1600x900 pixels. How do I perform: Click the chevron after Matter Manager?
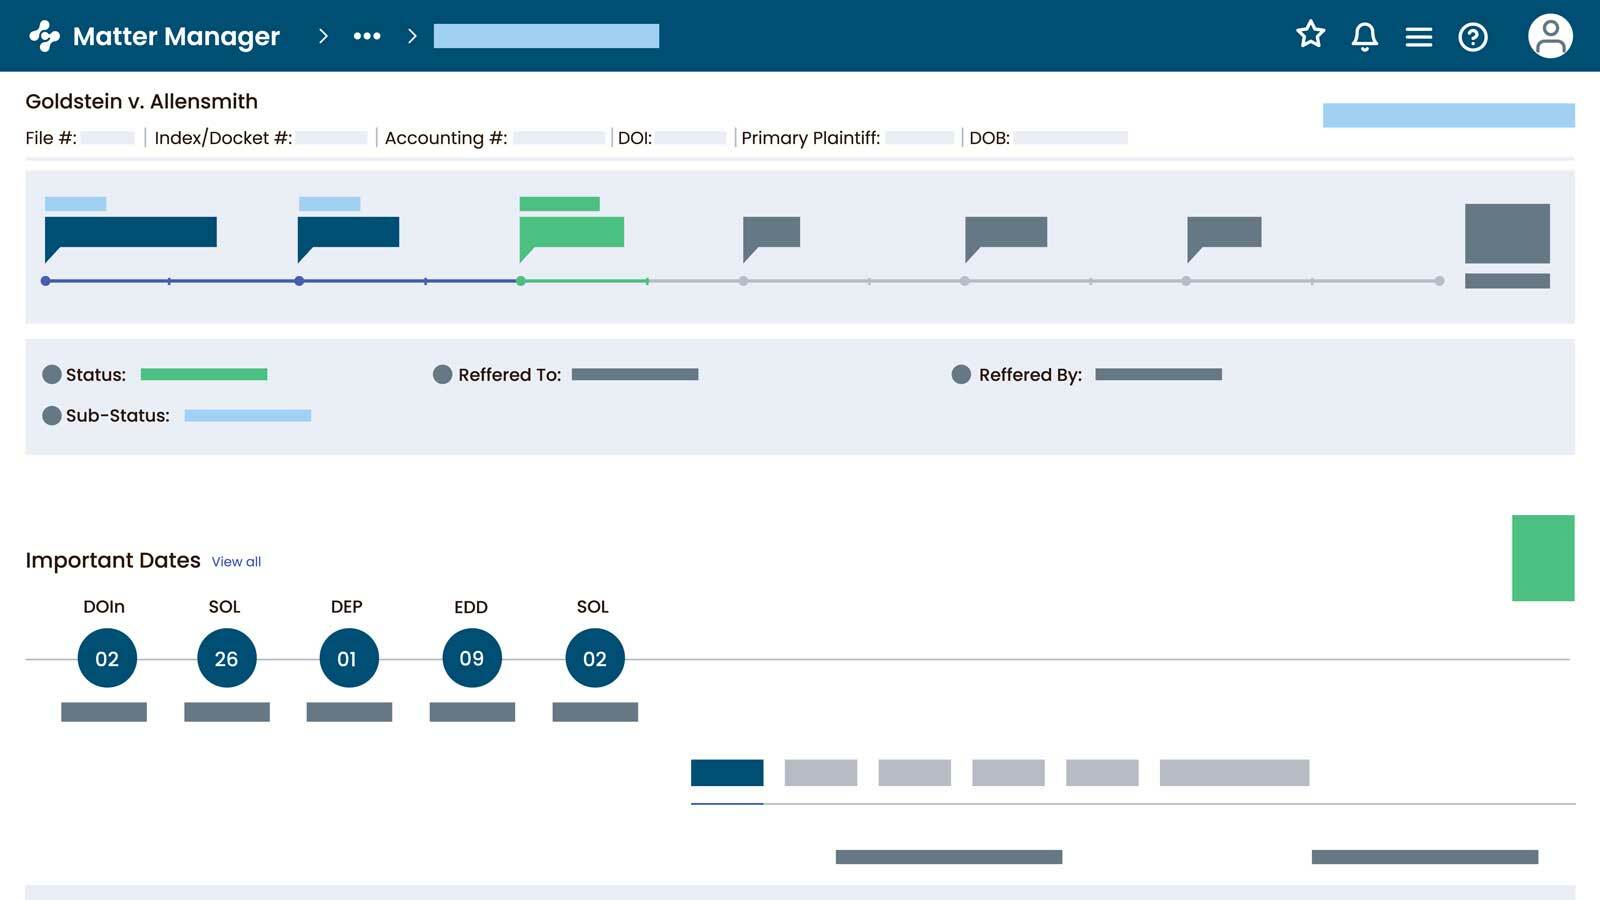click(x=323, y=36)
